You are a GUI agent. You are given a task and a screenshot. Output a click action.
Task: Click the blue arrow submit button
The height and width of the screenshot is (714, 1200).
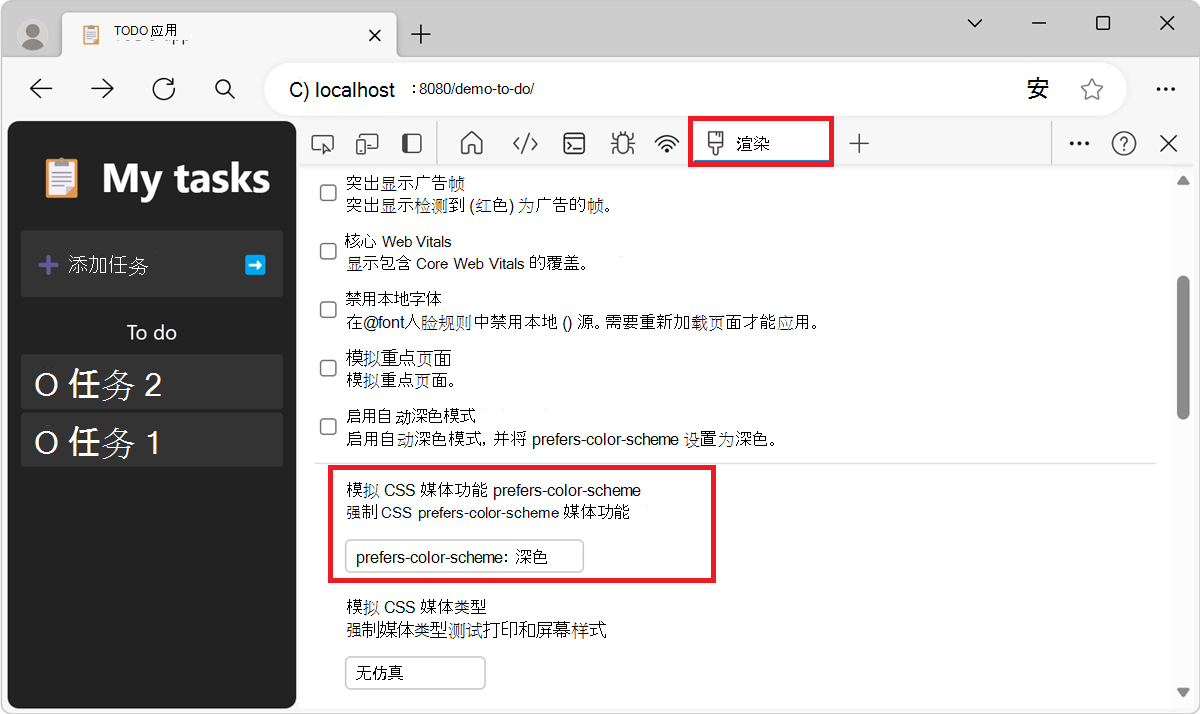[256, 264]
